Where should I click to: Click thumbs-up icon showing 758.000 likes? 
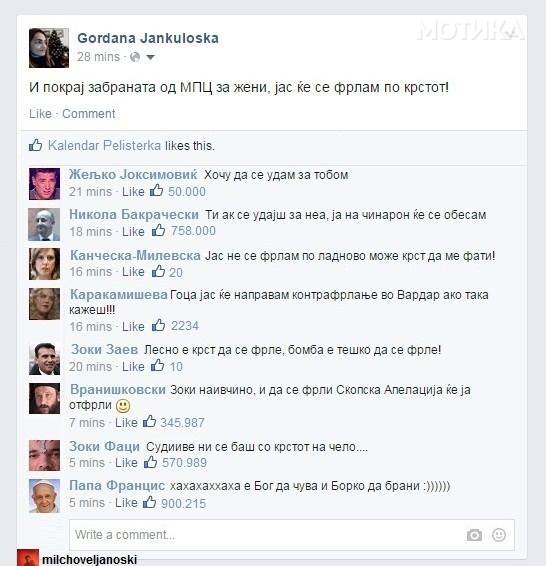click(x=158, y=230)
